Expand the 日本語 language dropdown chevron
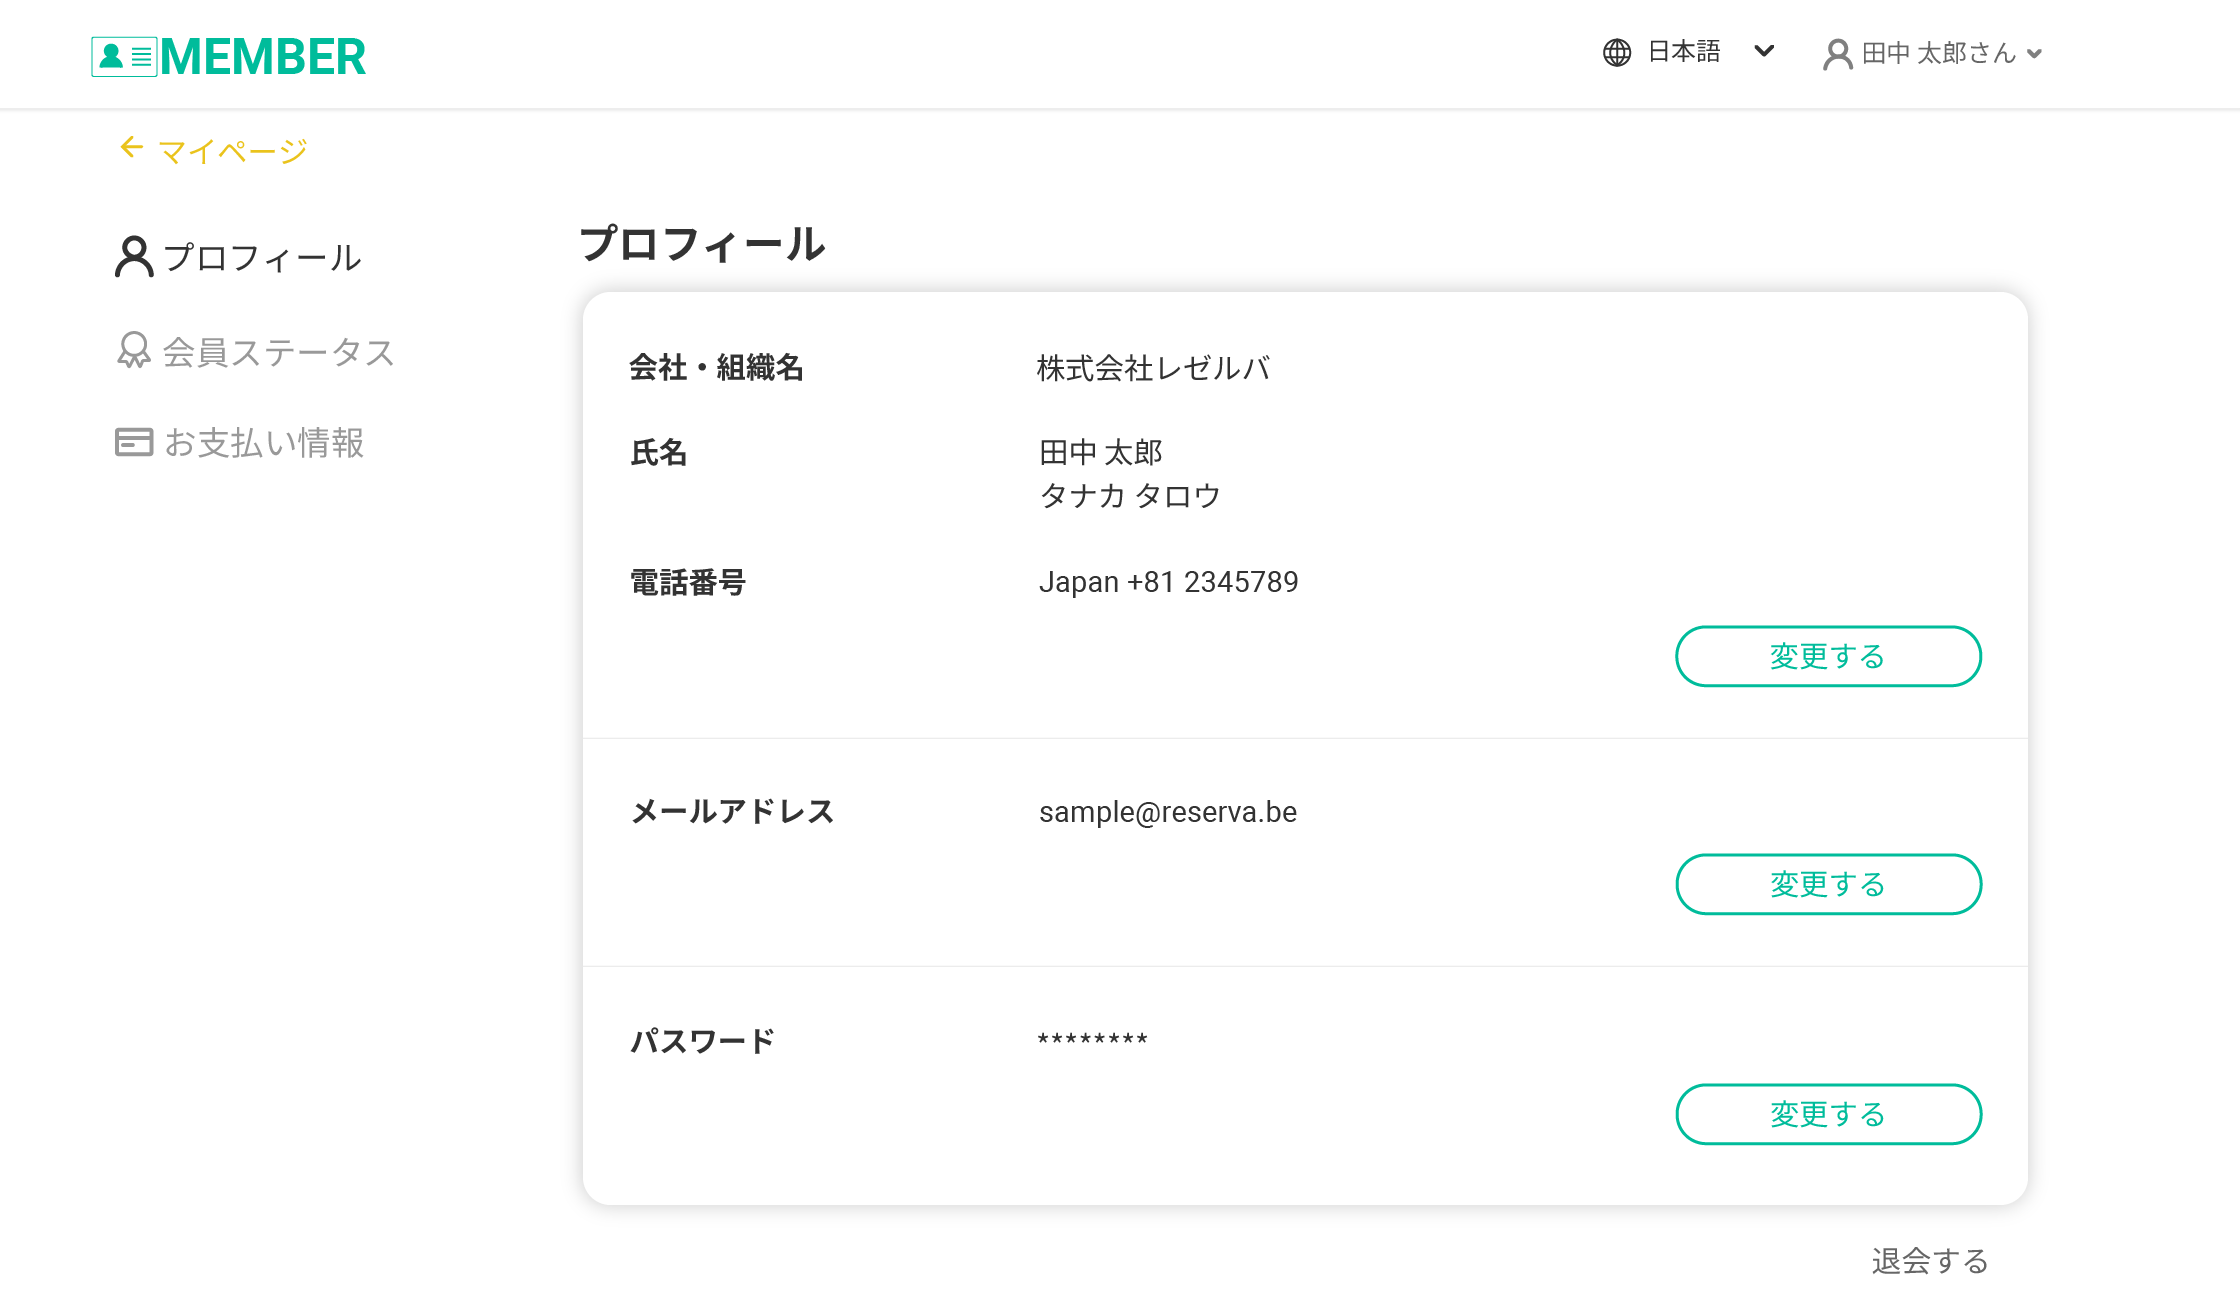2240x1314 pixels. [1764, 51]
